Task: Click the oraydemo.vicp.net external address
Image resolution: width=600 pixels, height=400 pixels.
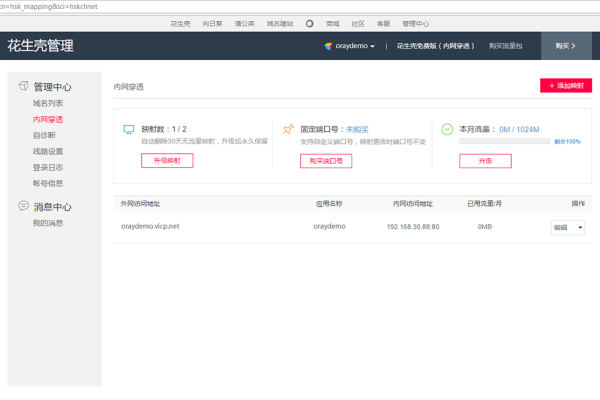Action: click(150, 227)
